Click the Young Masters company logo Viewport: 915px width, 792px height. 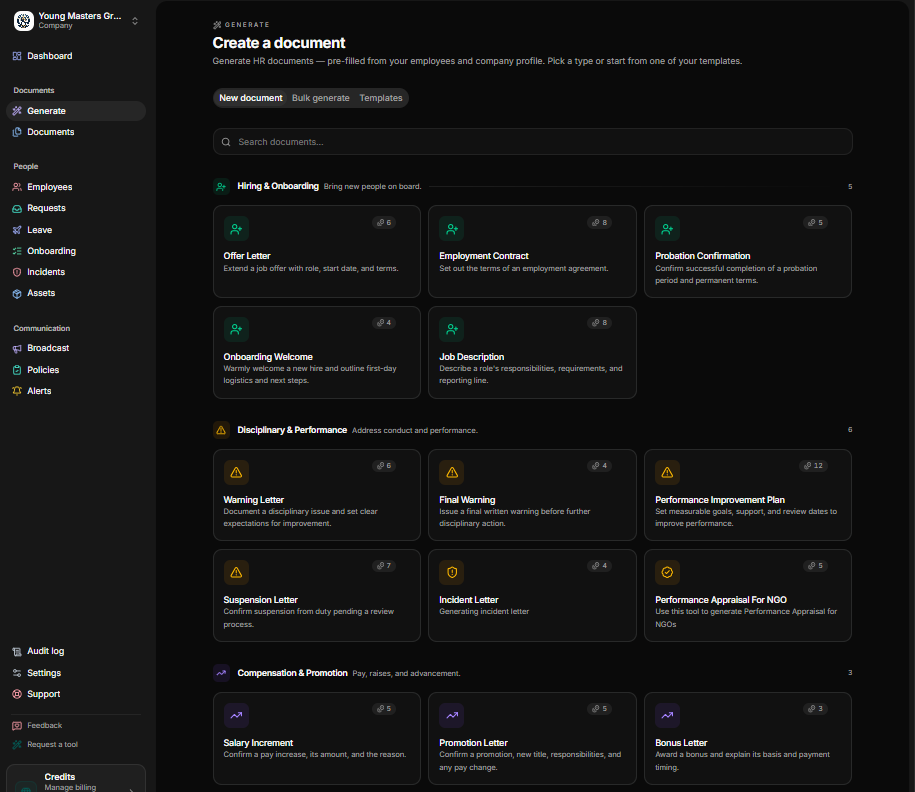tap(24, 20)
